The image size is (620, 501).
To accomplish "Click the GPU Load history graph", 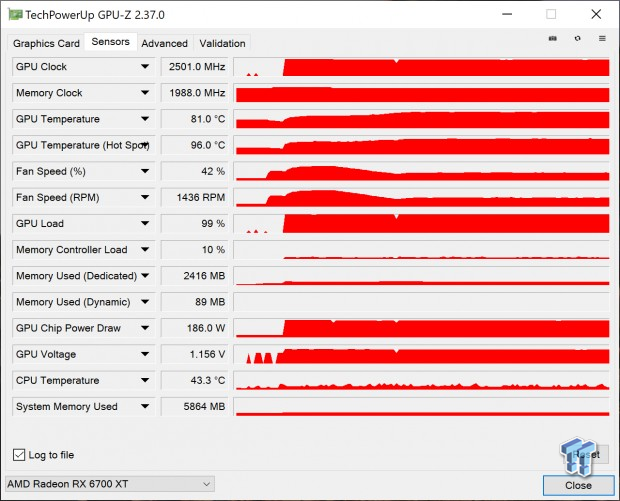I will click(422, 223).
